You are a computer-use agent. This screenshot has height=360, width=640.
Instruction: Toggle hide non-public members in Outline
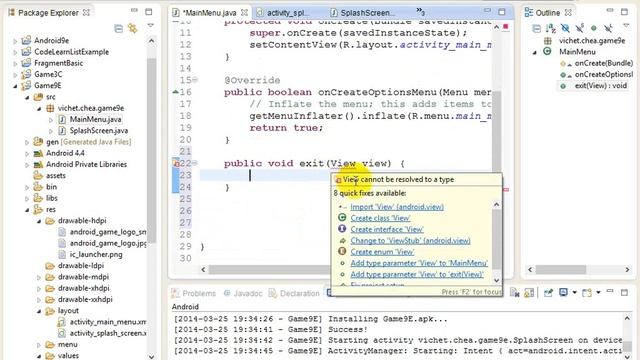point(593,28)
